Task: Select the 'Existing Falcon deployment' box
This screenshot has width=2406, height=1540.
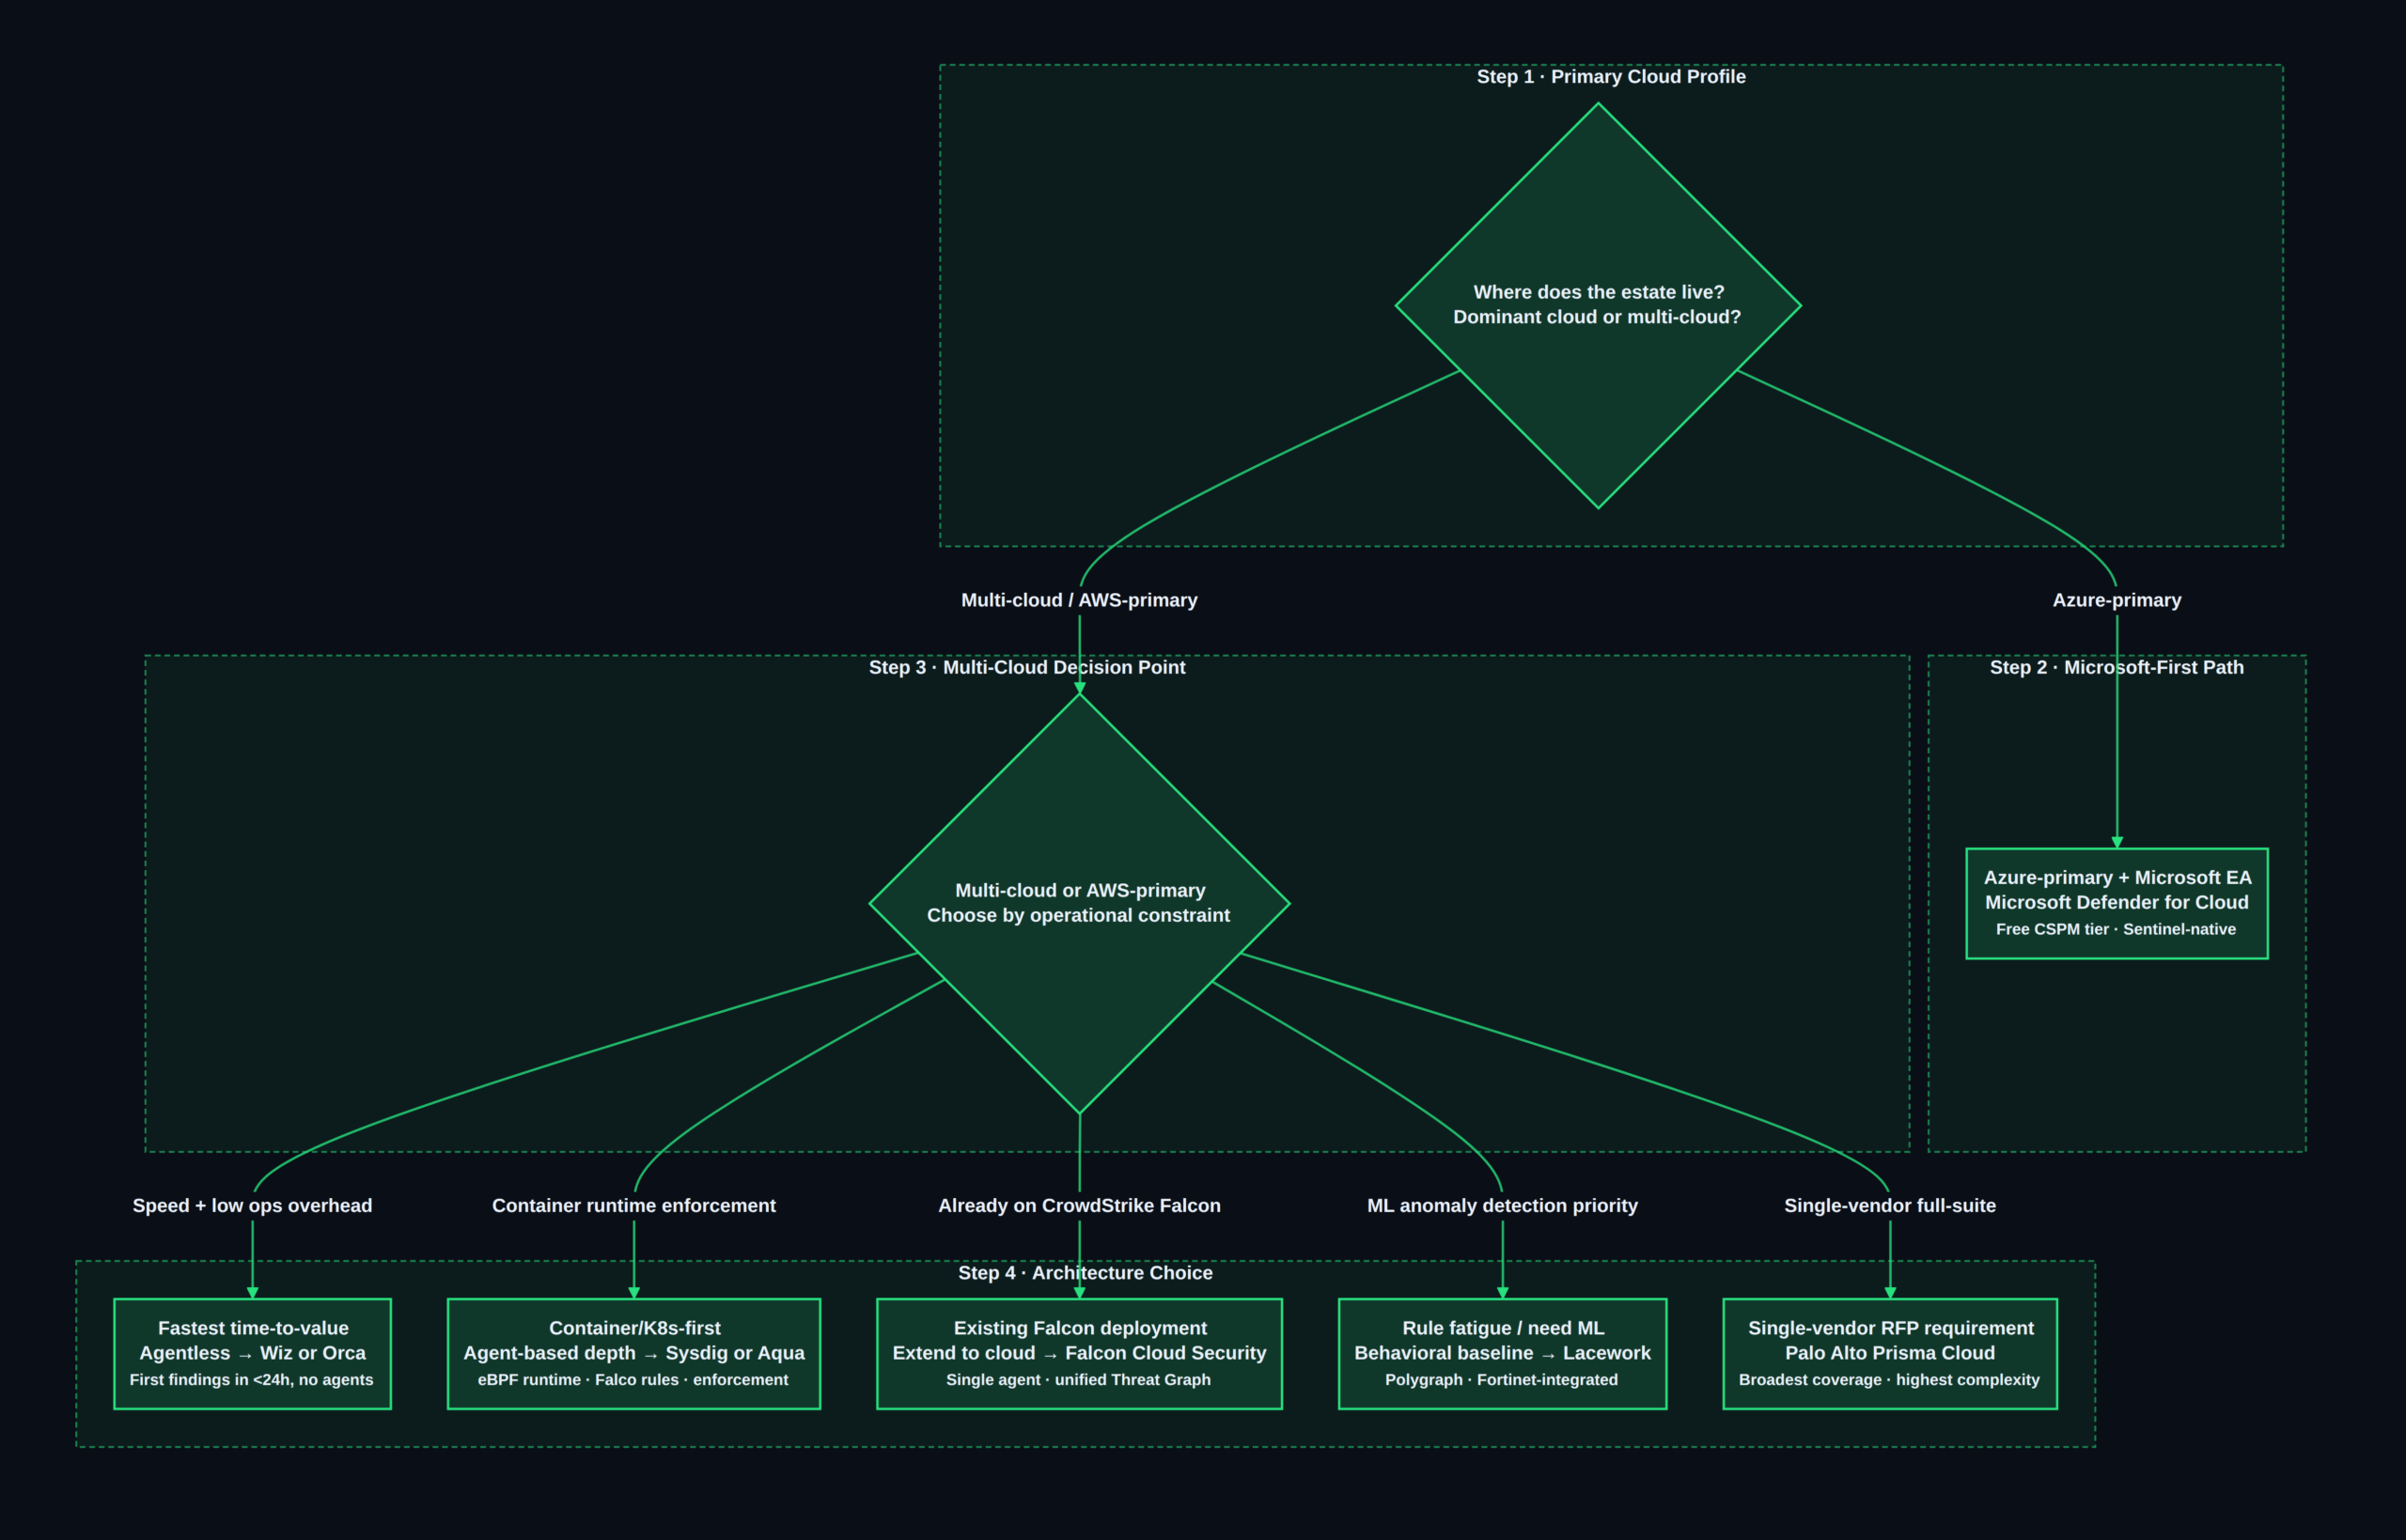Action: [x=1079, y=1354]
